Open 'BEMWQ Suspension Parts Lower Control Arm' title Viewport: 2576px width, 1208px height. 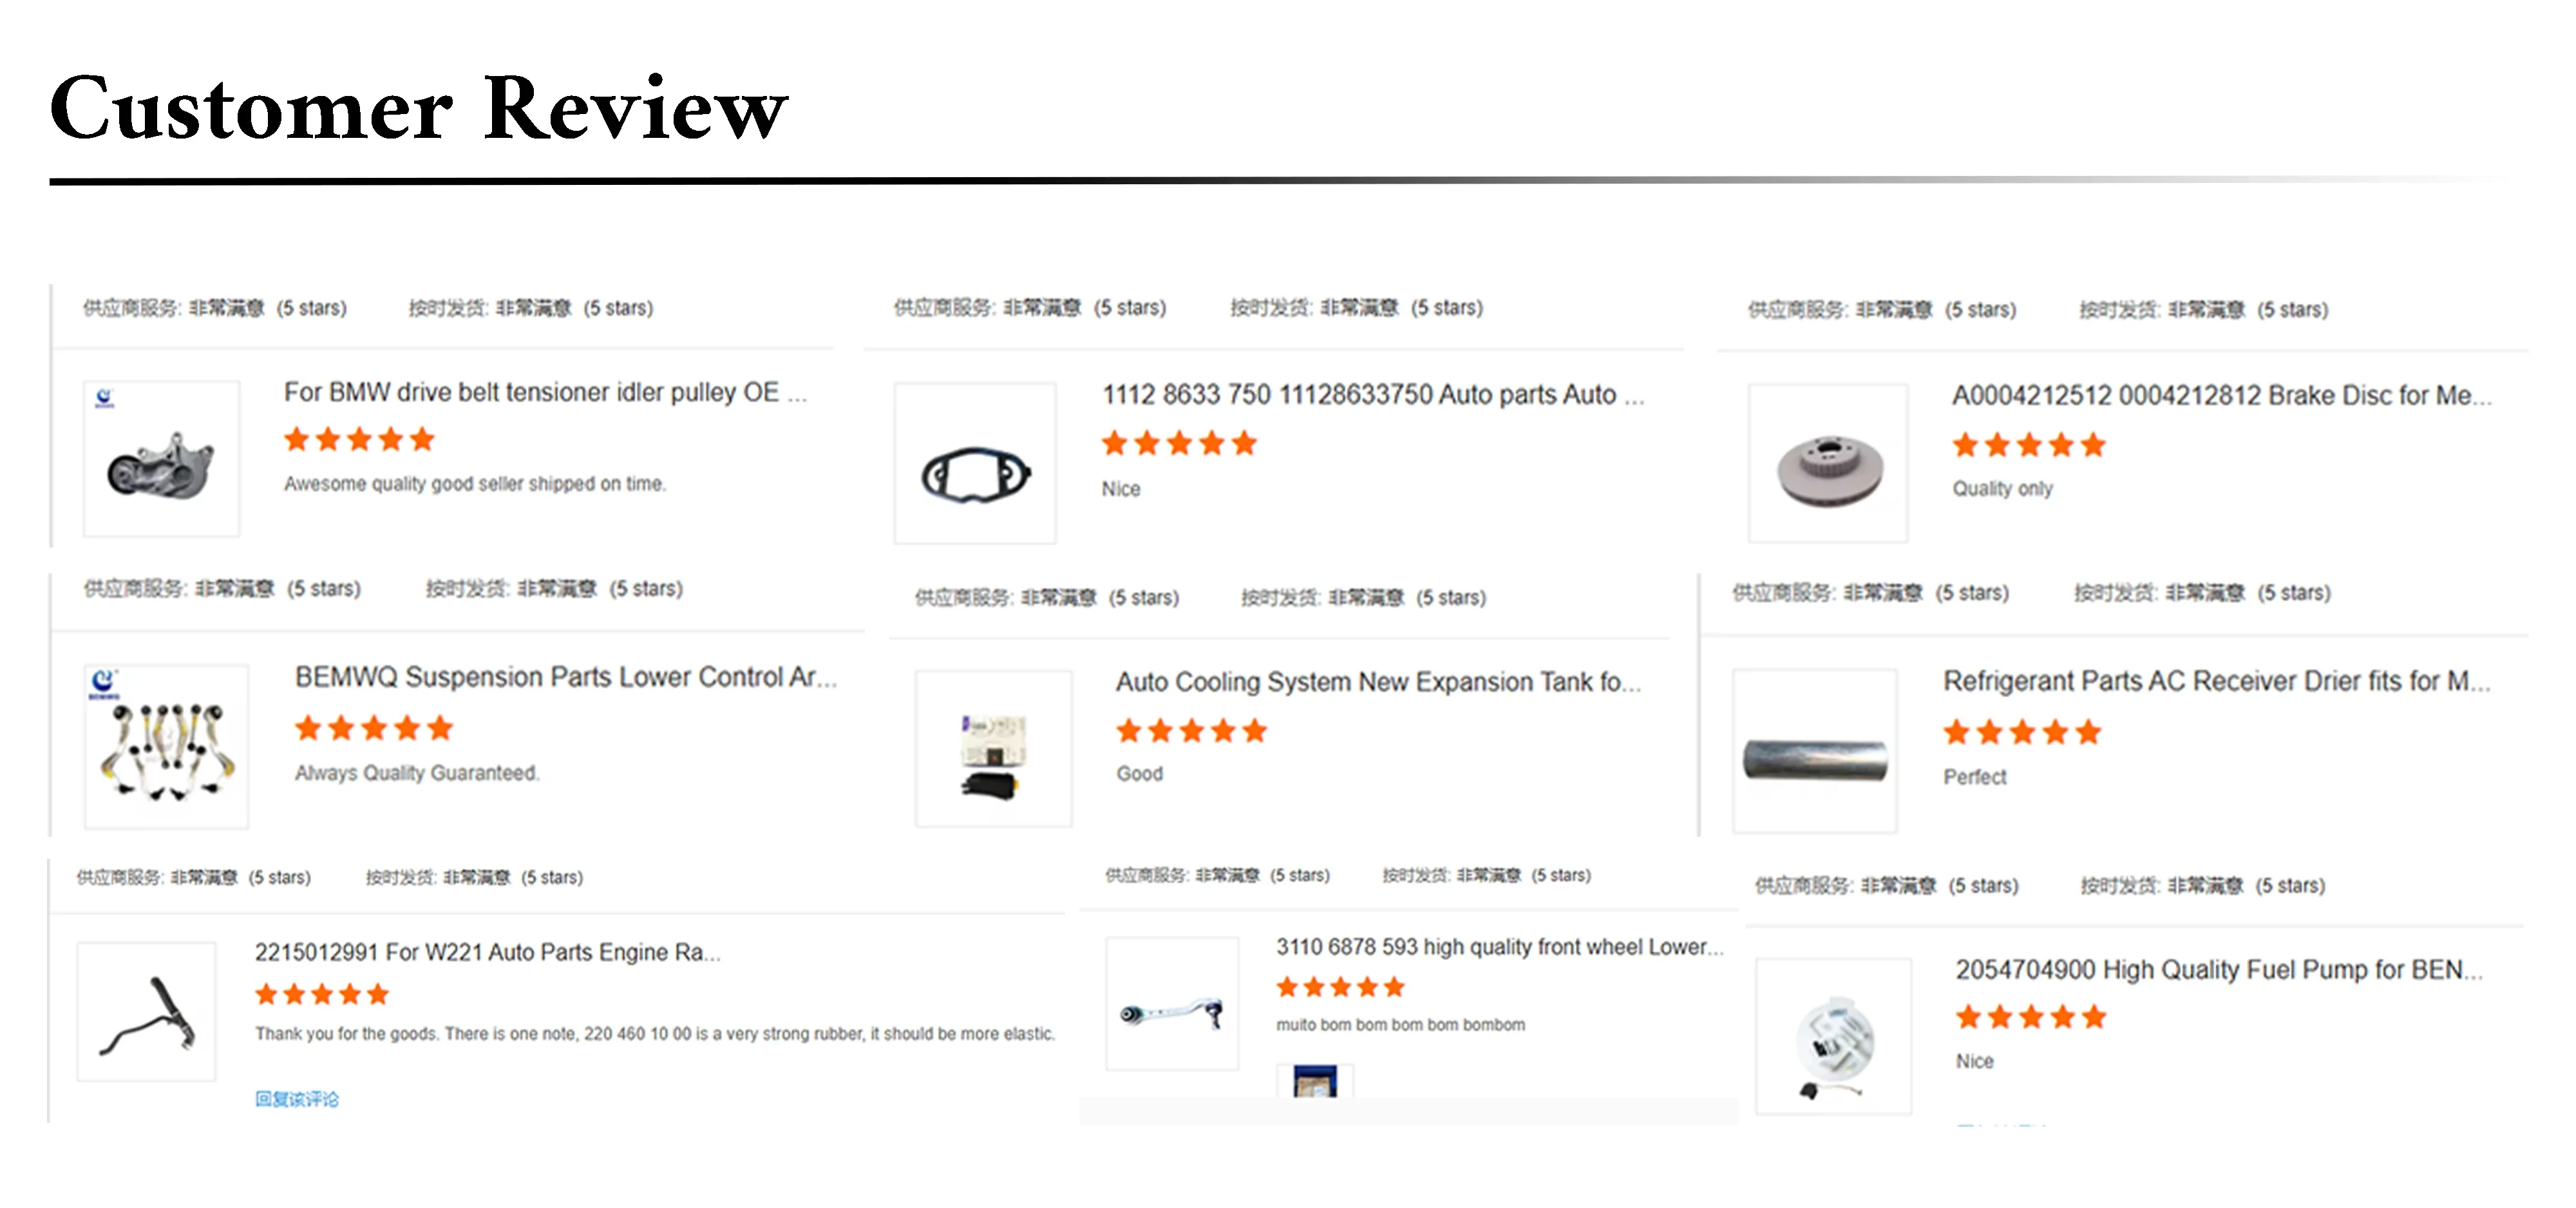pos(566,677)
